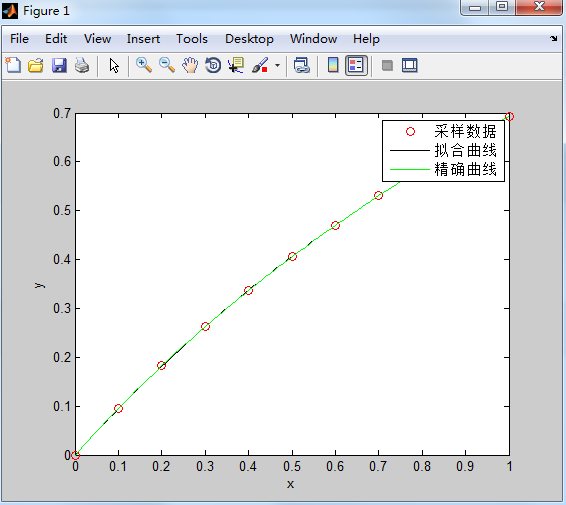The width and height of the screenshot is (566, 505).
Task: Click the red data marker at x=0.3
Action: click(x=205, y=327)
